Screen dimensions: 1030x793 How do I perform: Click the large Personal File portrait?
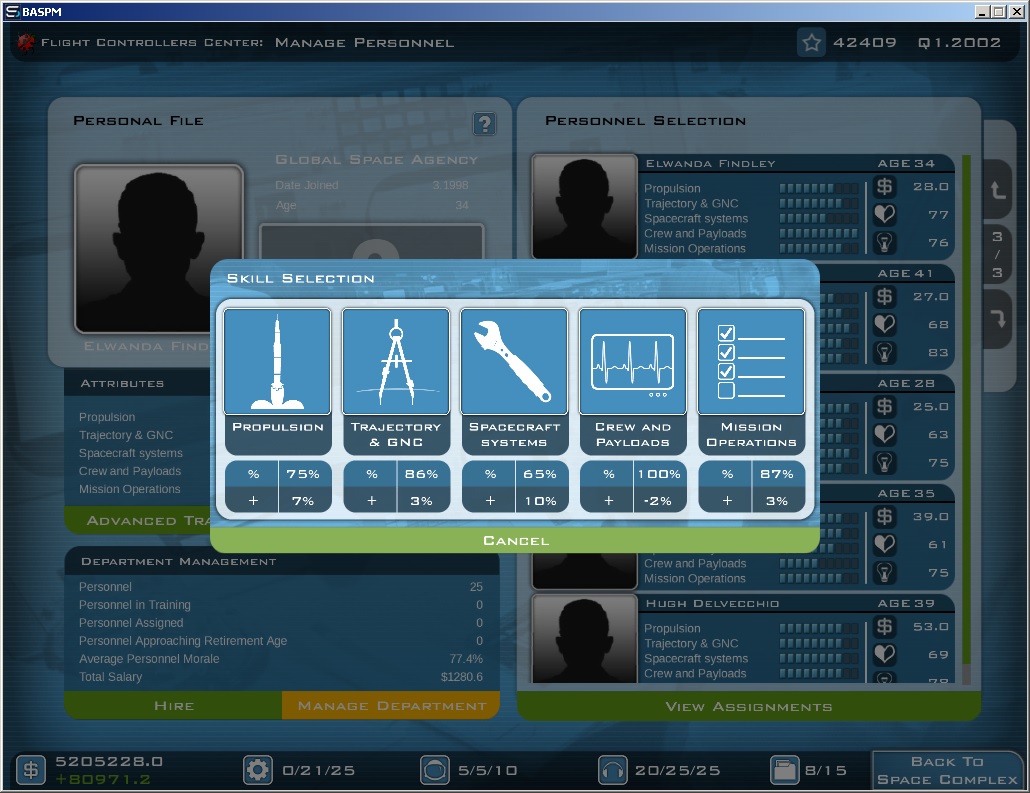point(159,248)
